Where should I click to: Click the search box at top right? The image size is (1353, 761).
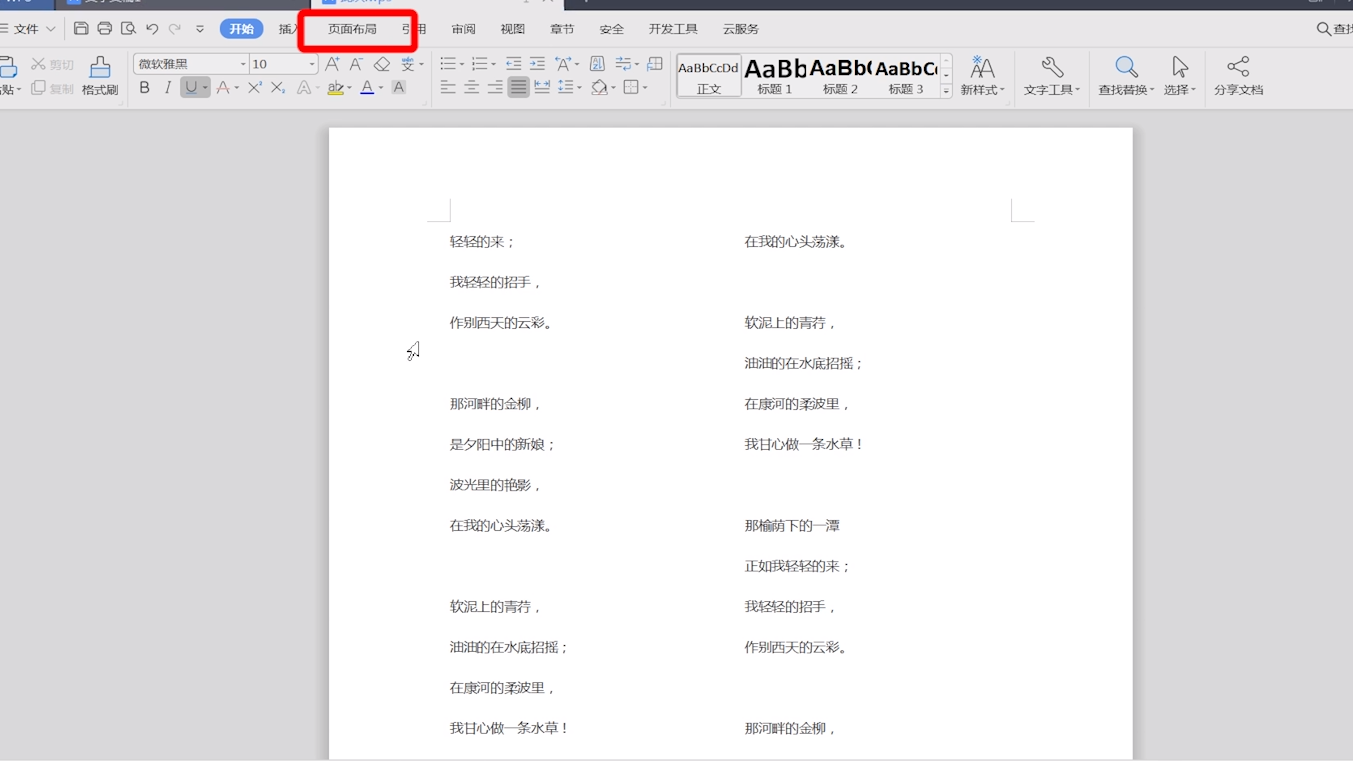tap(1334, 29)
